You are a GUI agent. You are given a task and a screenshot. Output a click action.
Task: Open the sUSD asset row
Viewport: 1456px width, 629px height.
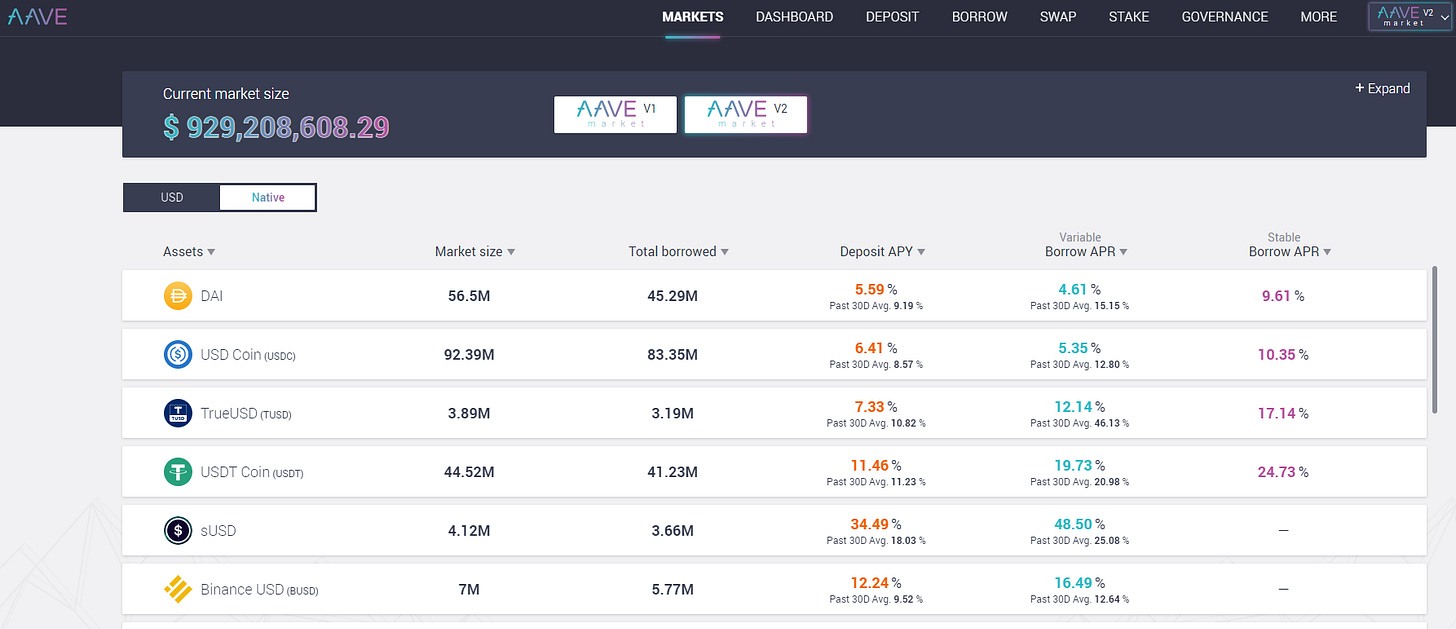[774, 531]
